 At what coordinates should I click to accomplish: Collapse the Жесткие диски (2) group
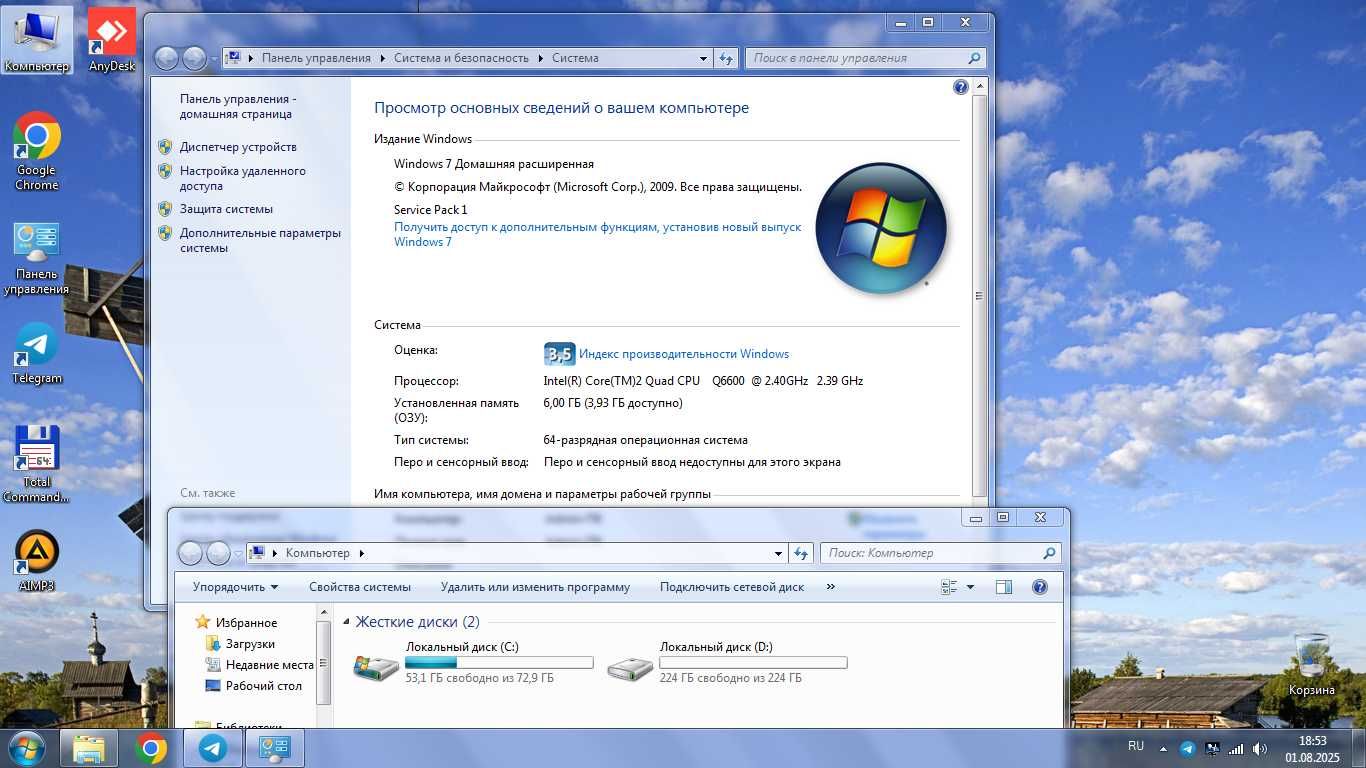pos(347,622)
